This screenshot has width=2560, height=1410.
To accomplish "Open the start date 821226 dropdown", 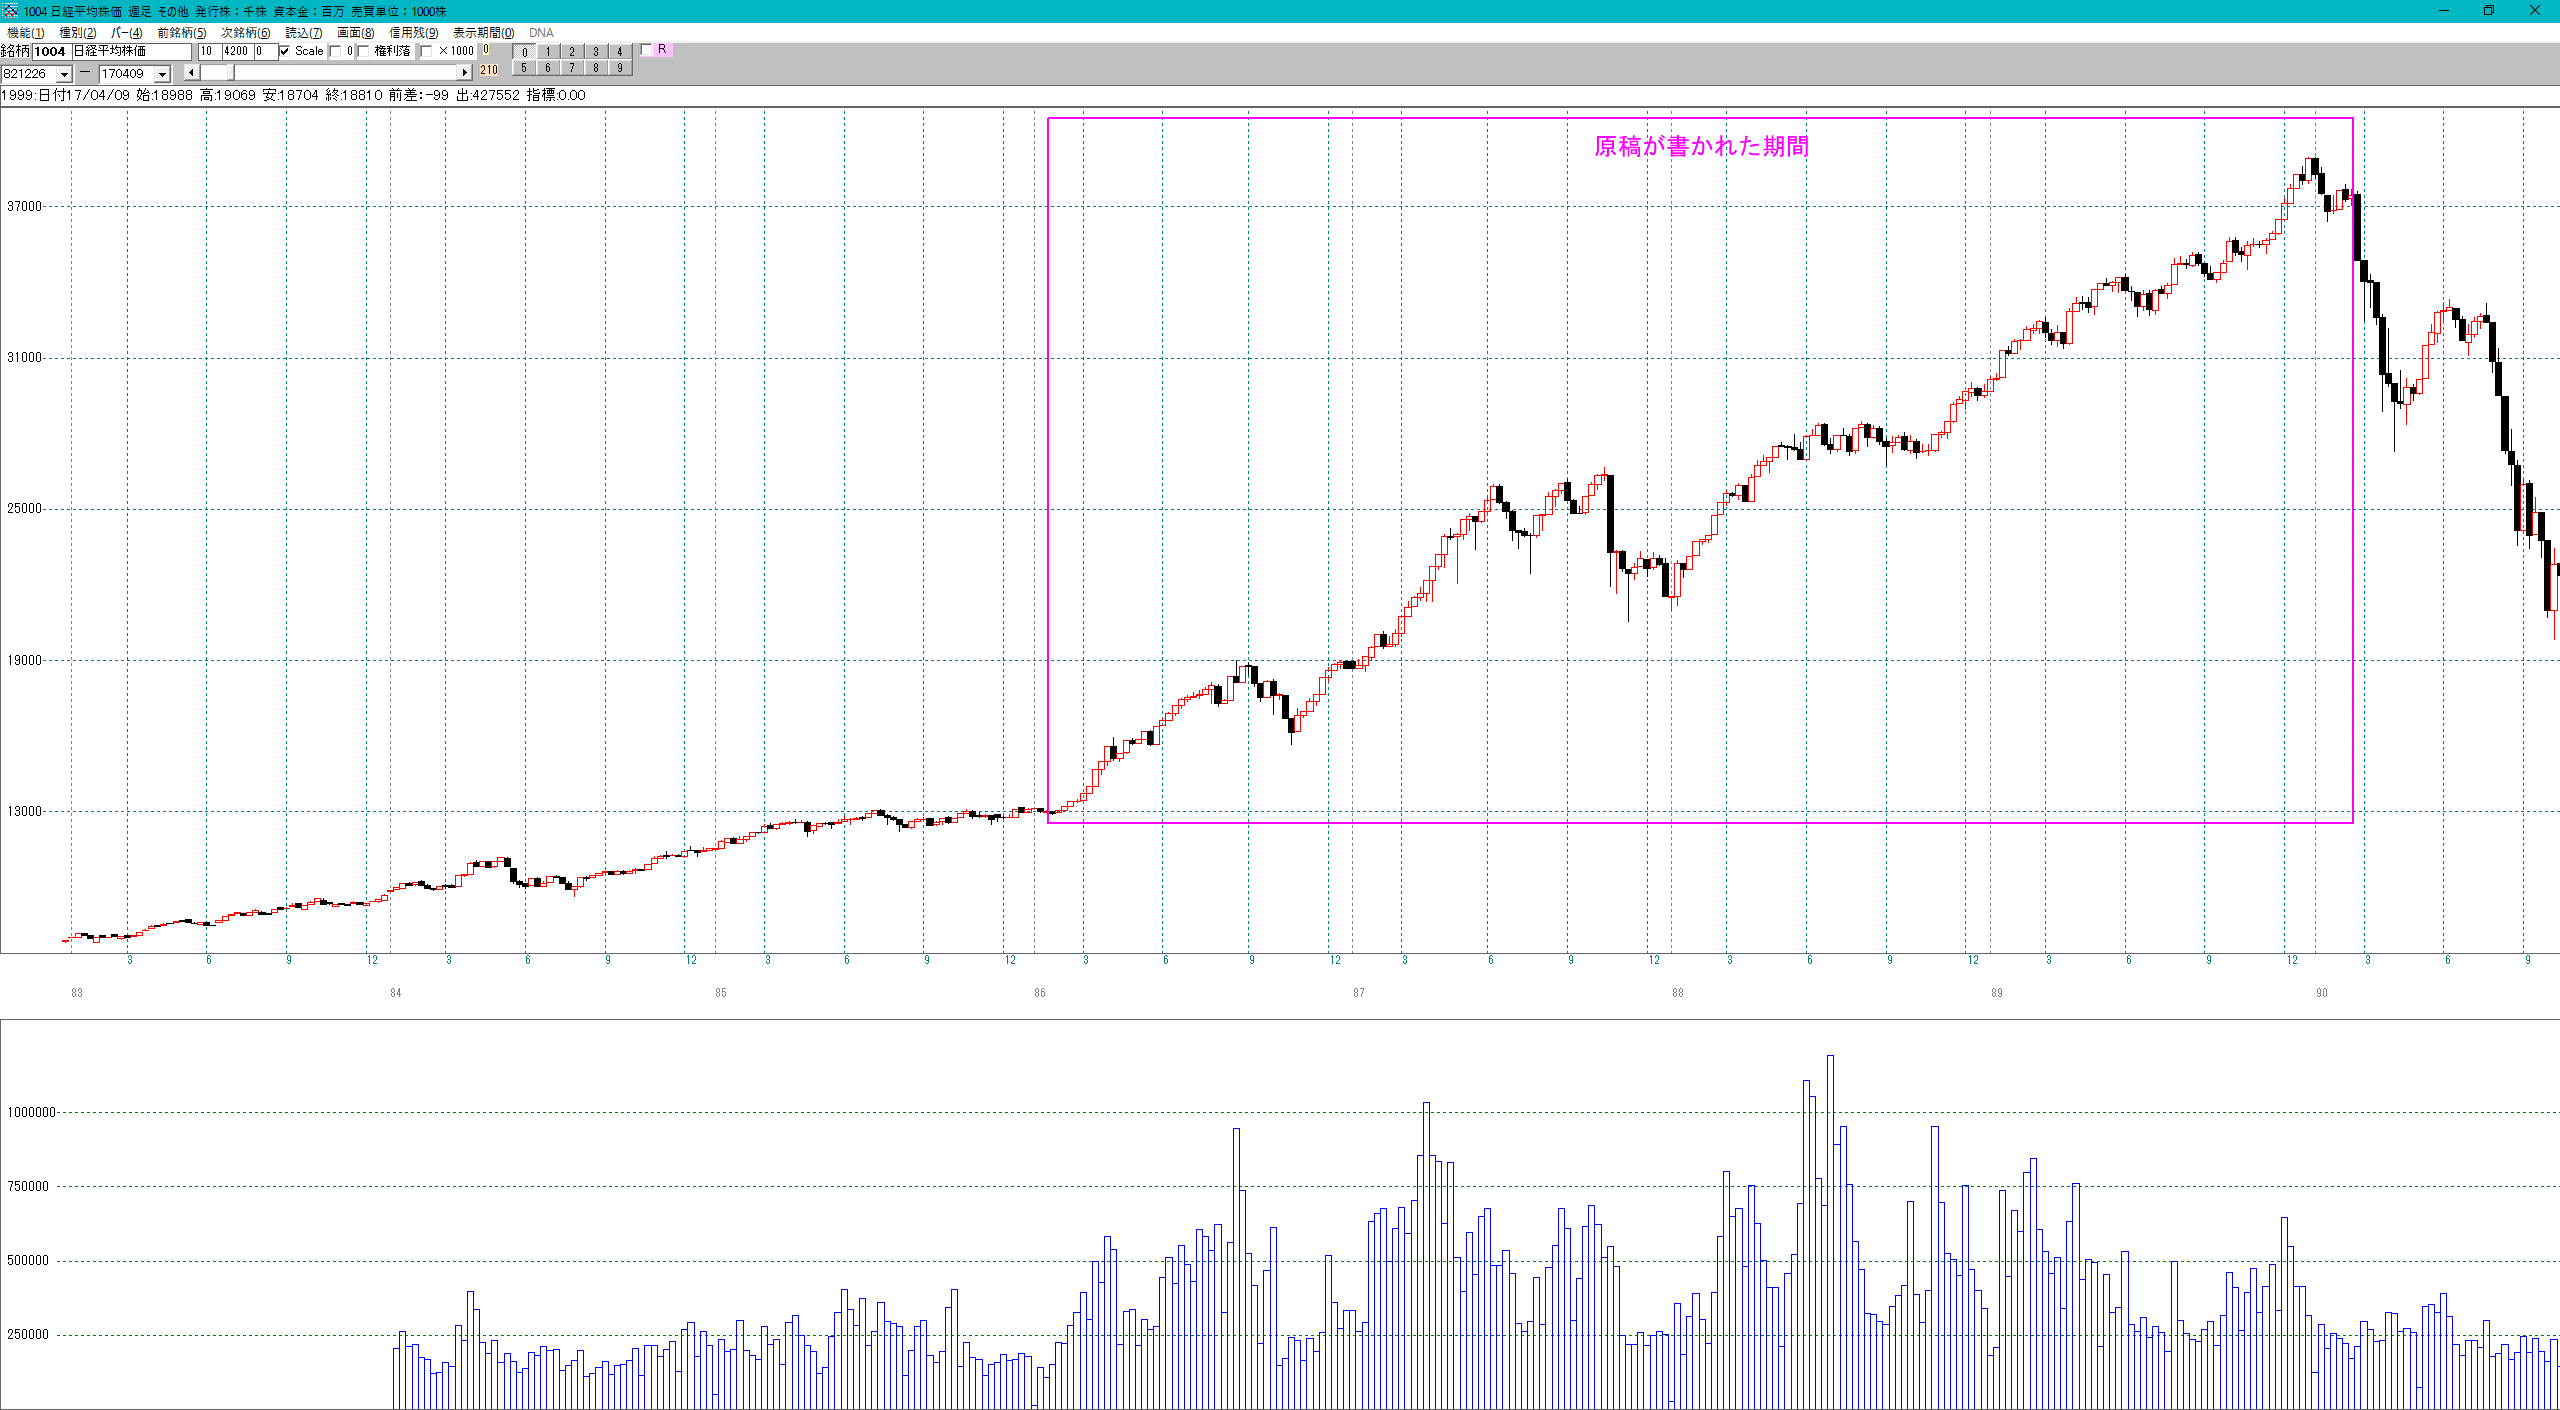I will point(64,74).
